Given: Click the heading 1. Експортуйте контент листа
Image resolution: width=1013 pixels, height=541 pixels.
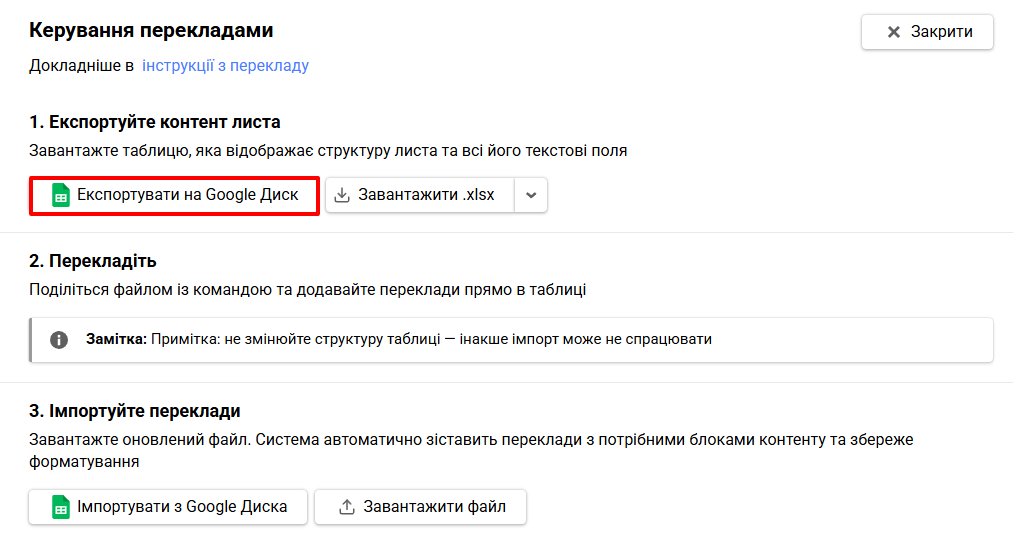Looking at the screenshot, I should point(154,122).
